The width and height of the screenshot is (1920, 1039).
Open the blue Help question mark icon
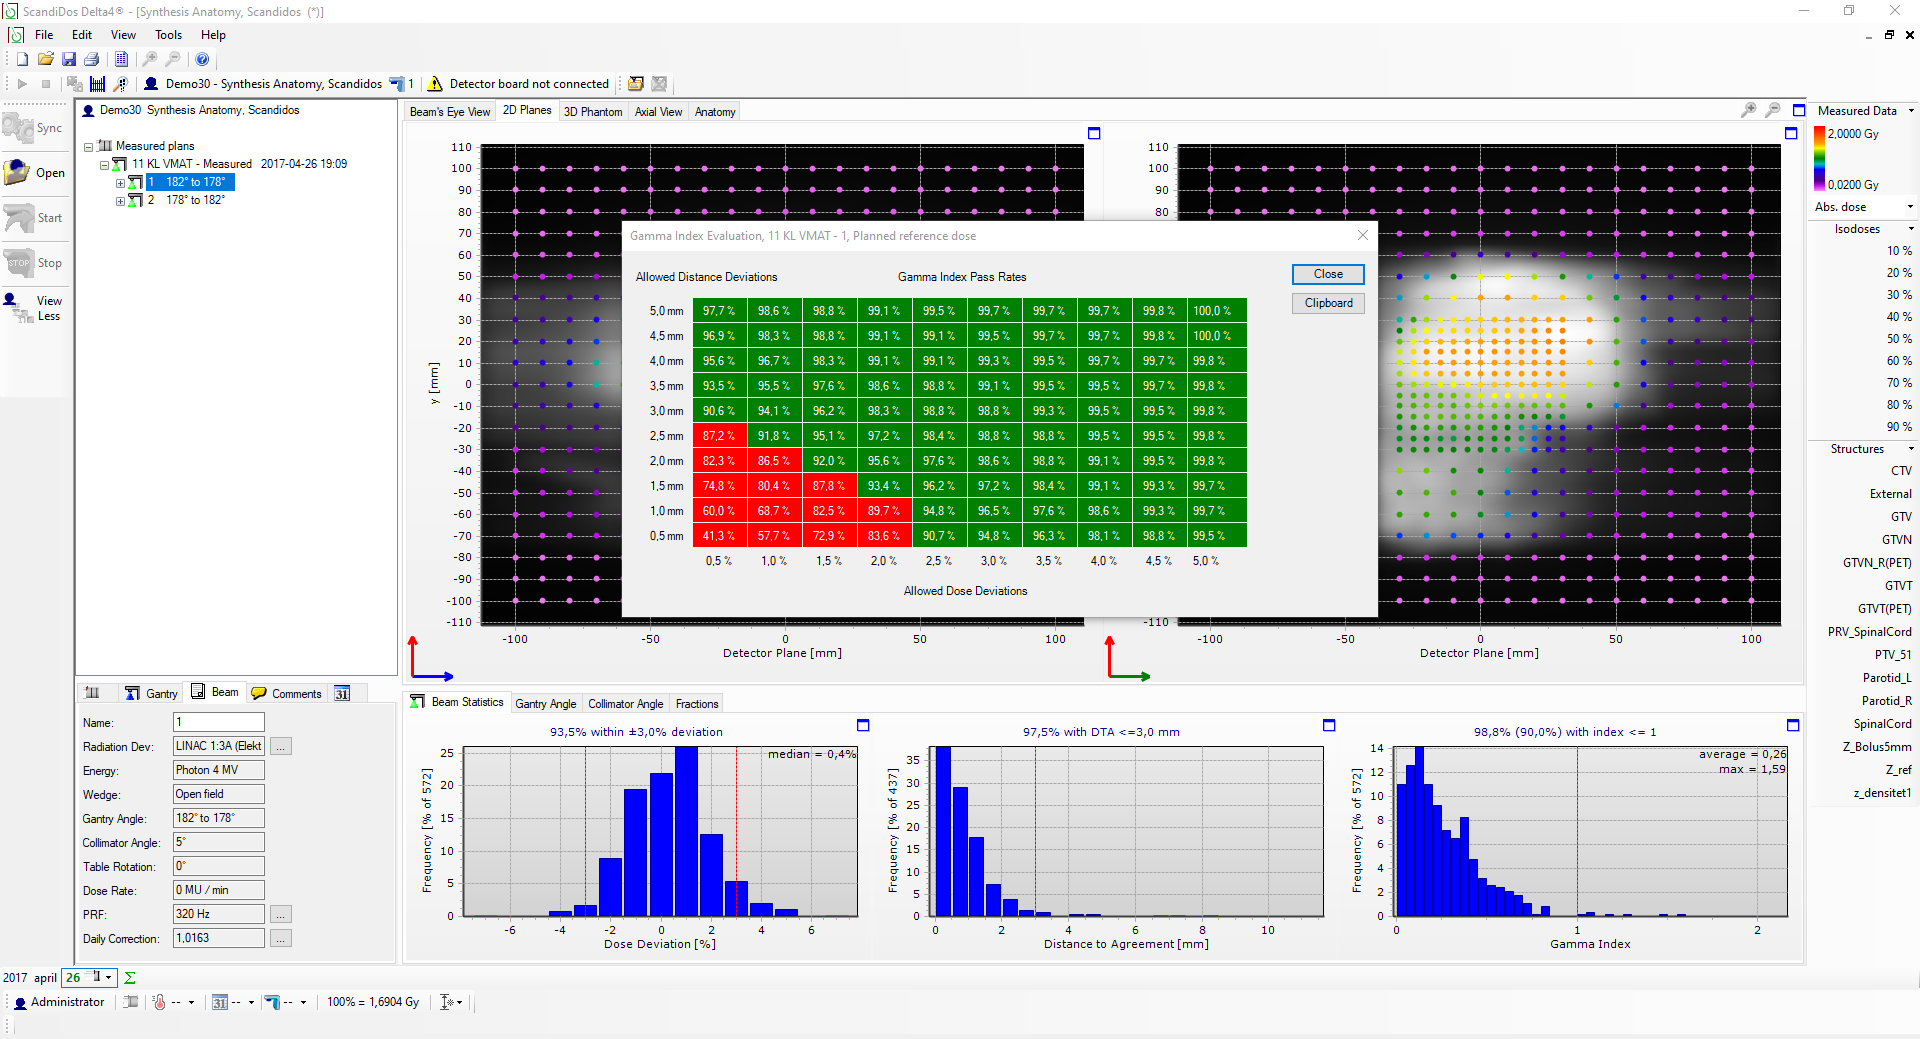(202, 59)
